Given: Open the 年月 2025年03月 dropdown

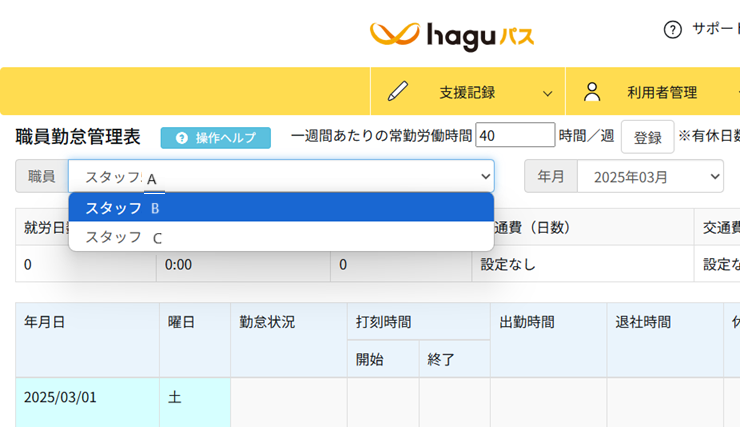Looking at the screenshot, I should point(650,176).
